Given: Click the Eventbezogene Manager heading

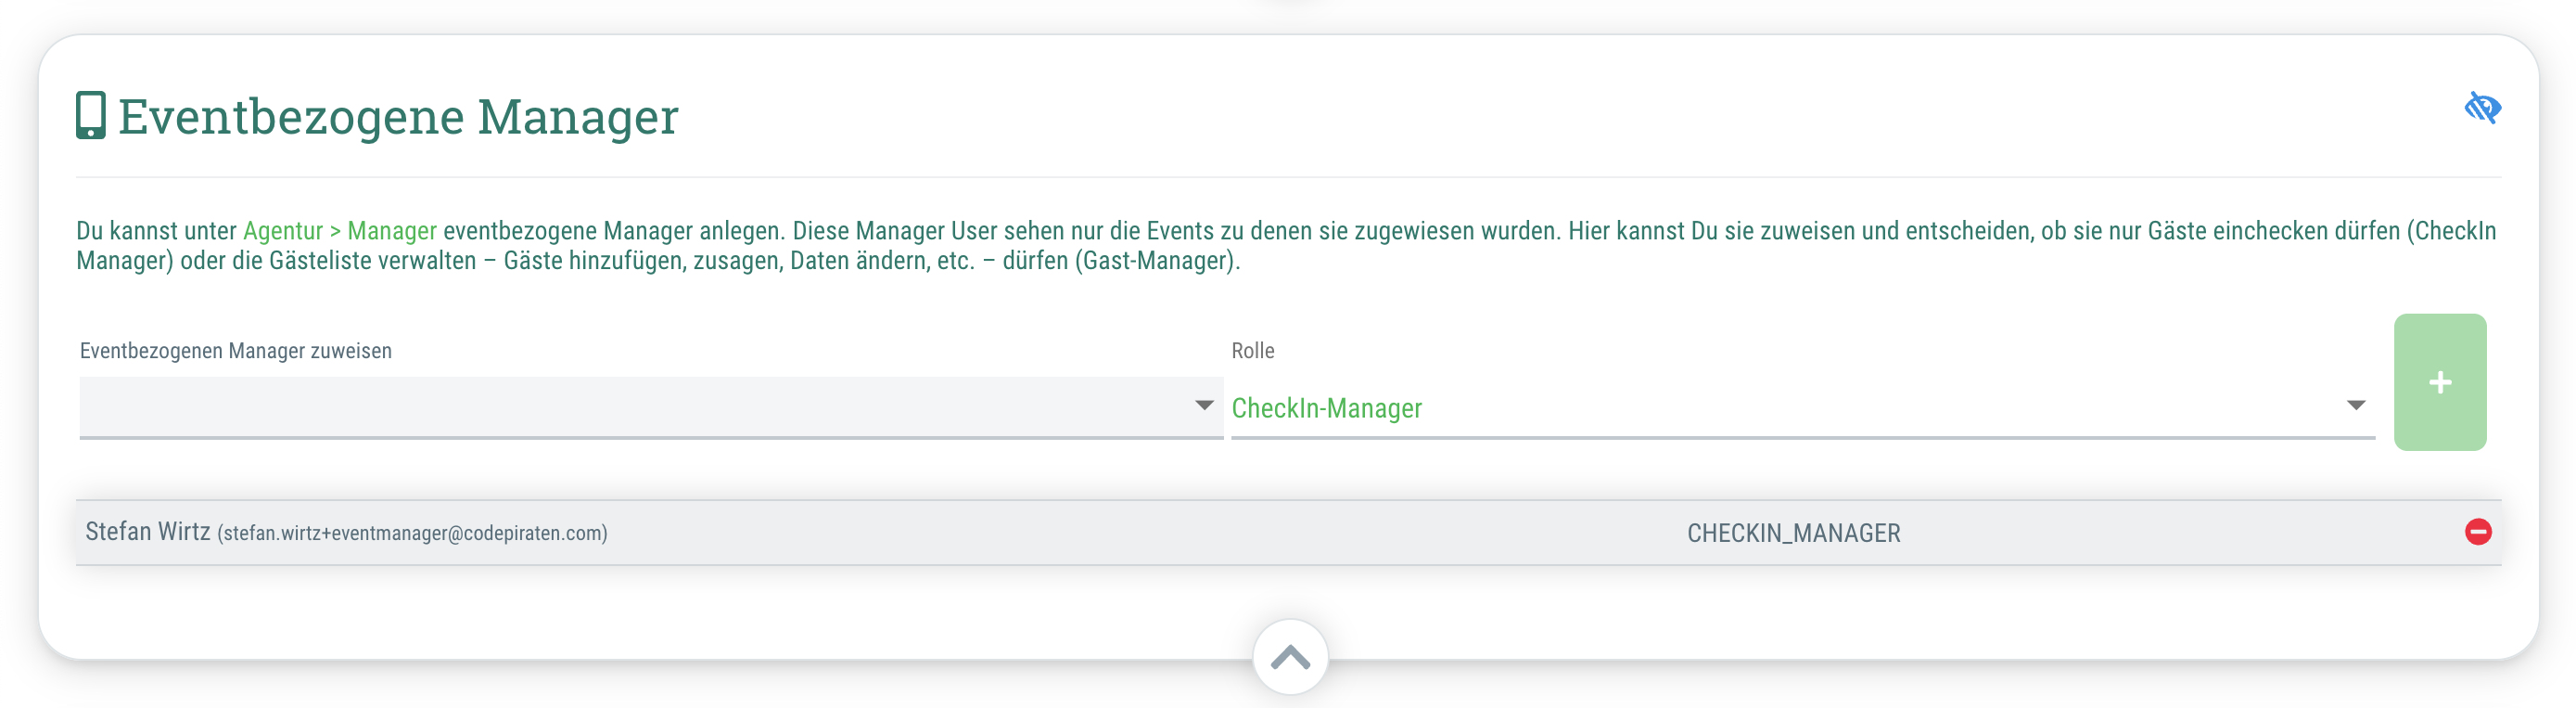Looking at the screenshot, I should pyautogui.click(x=398, y=116).
